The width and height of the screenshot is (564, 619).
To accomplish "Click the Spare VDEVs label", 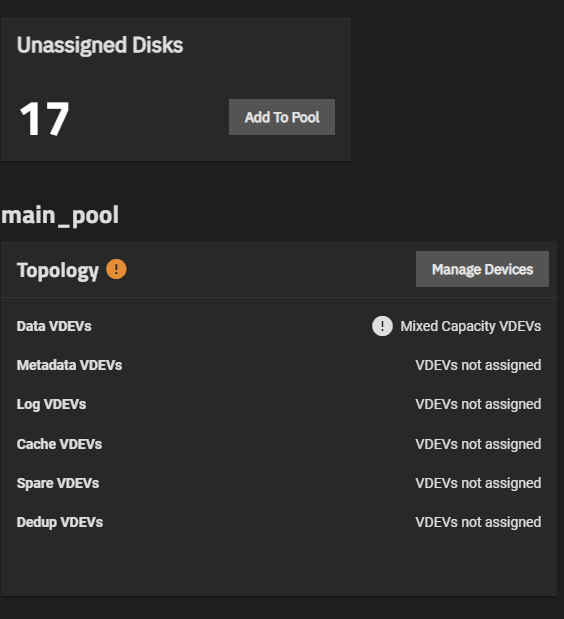I will [x=58, y=483].
